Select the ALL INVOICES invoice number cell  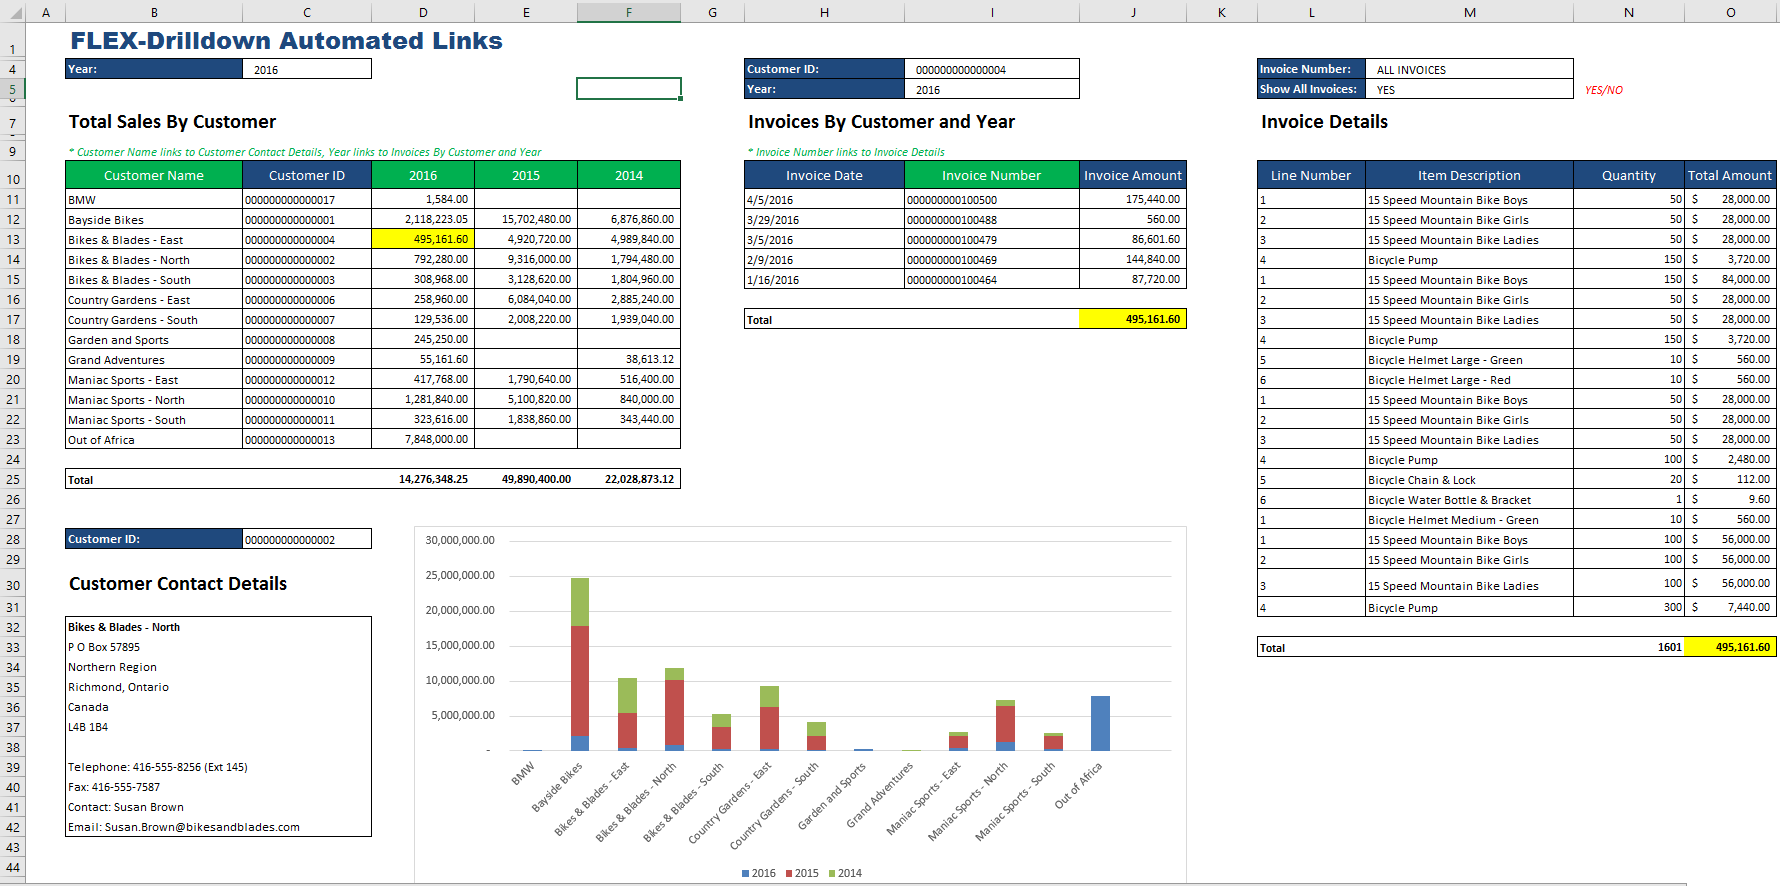click(x=1467, y=69)
